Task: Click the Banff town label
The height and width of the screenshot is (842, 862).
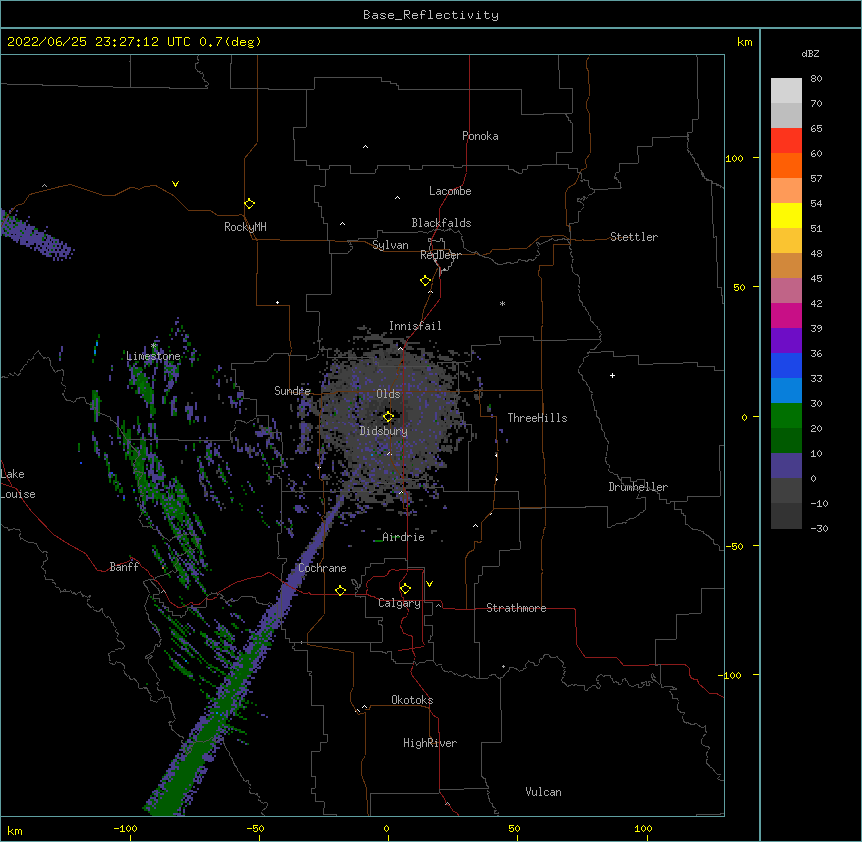Action: (124, 567)
